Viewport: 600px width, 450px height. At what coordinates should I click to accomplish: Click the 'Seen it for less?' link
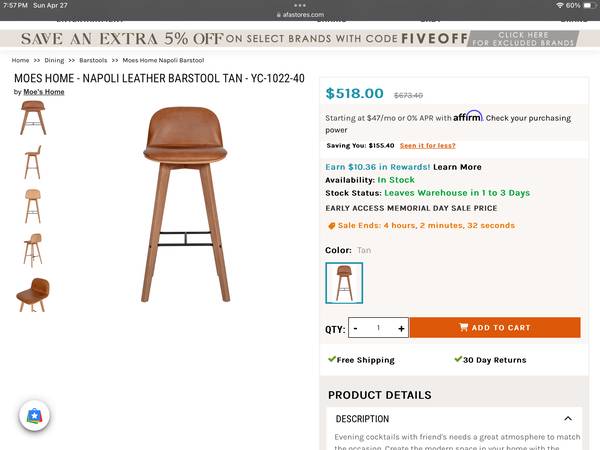[427, 145]
